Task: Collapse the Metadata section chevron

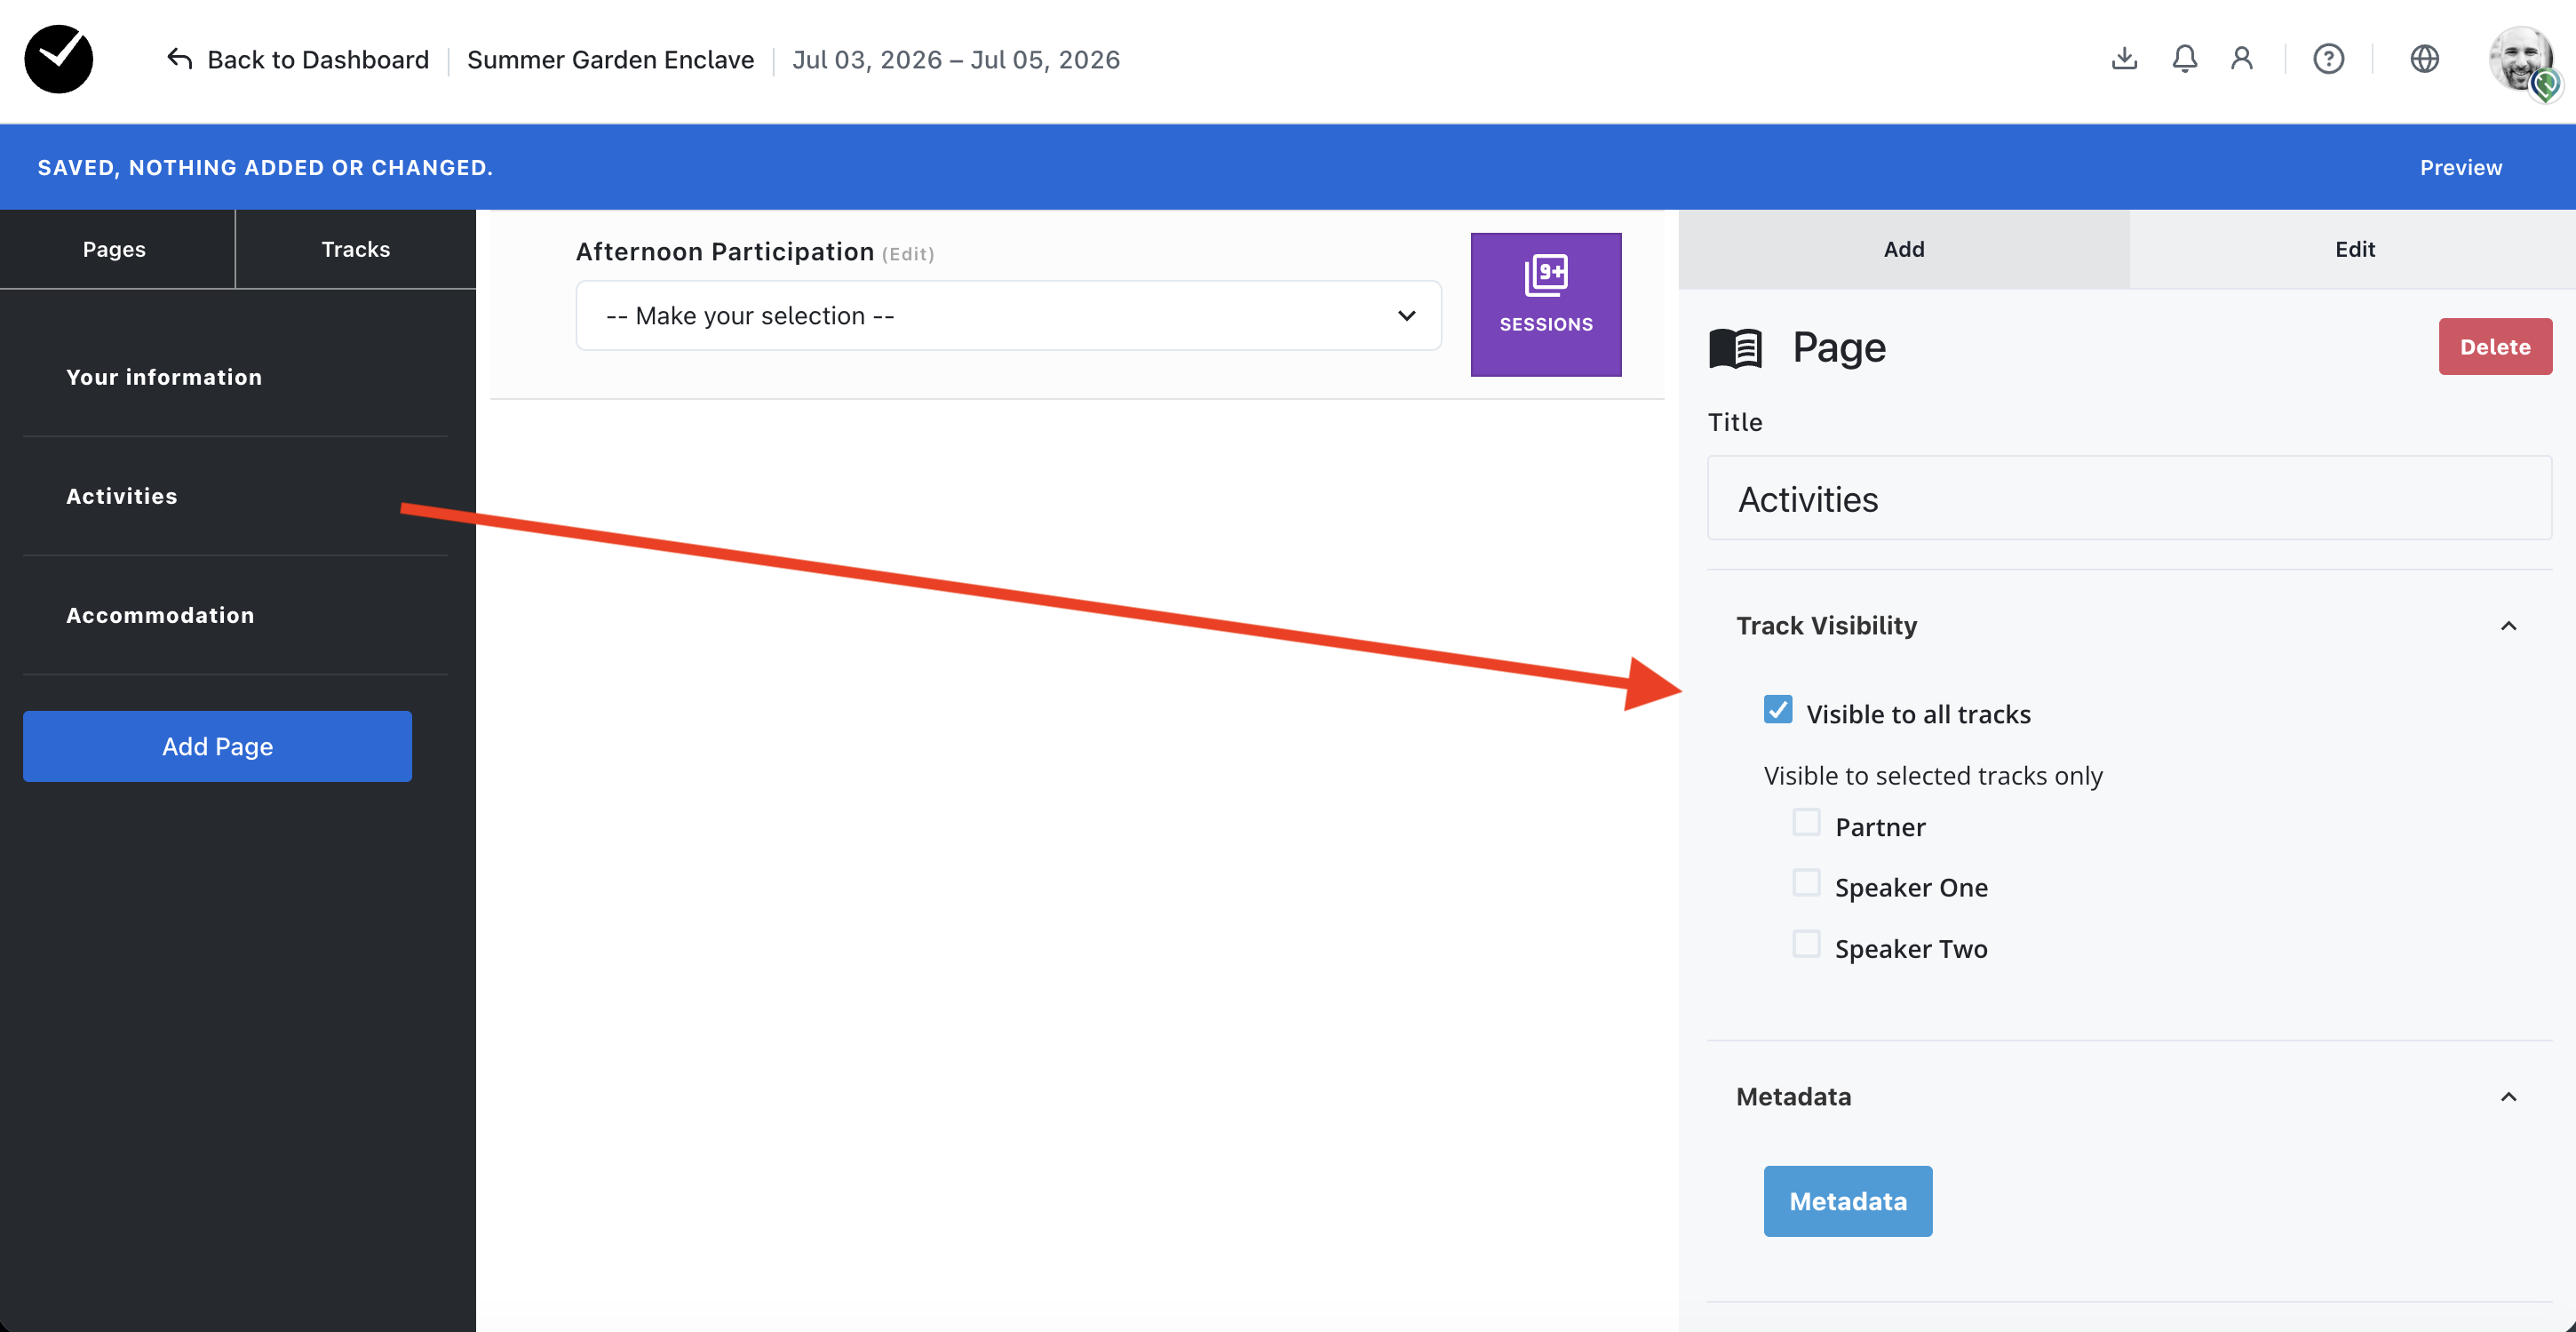Action: click(x=2508, y=1097)
